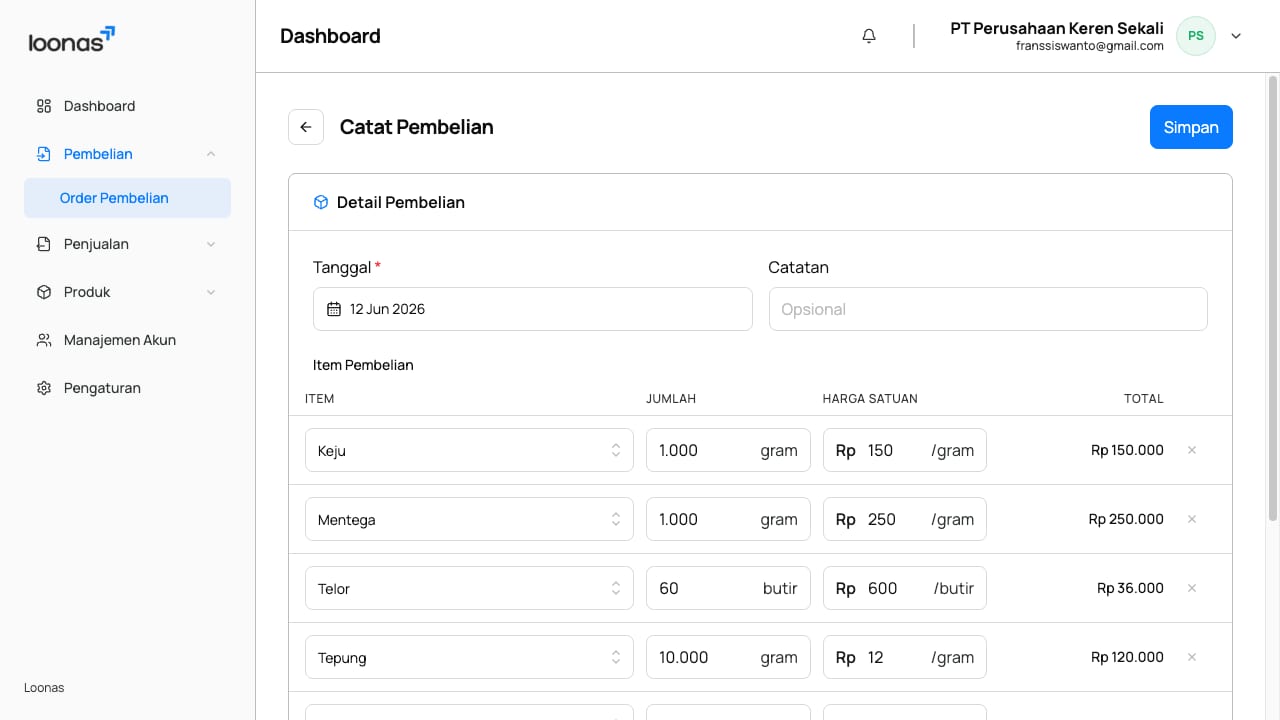Click the calendar icon in Tanggal field
This screenshot has width=1280, height=720.
334,309
